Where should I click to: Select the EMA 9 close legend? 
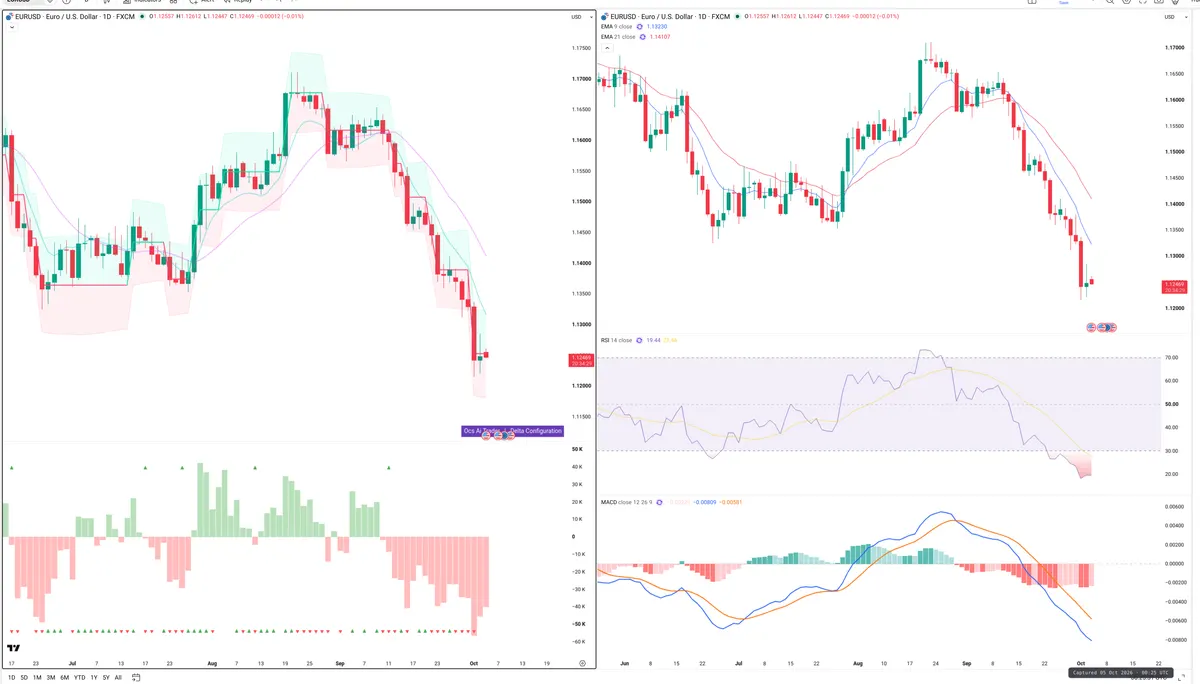pyautogui.click(x=617, y=27)
